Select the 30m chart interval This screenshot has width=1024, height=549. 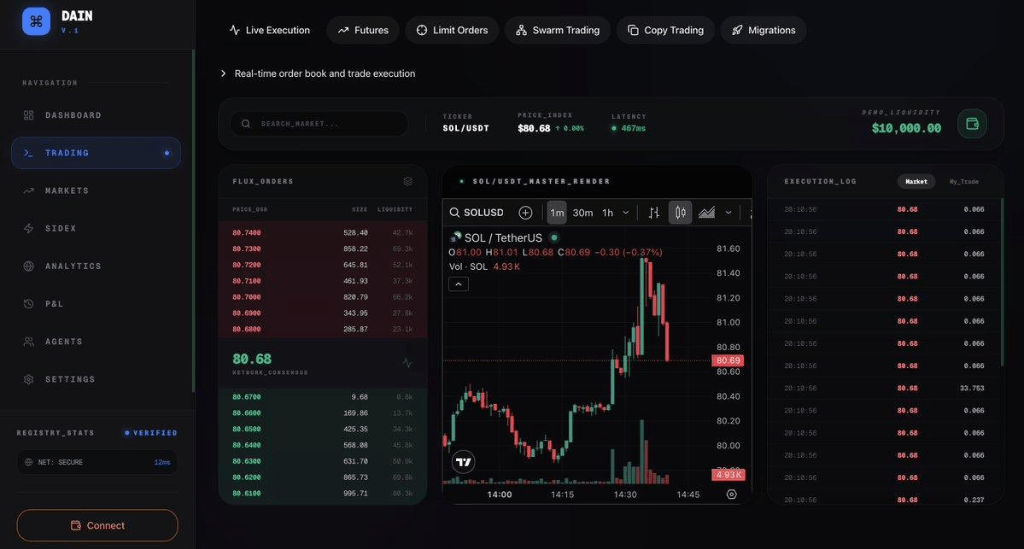click(x=583, y=213)
